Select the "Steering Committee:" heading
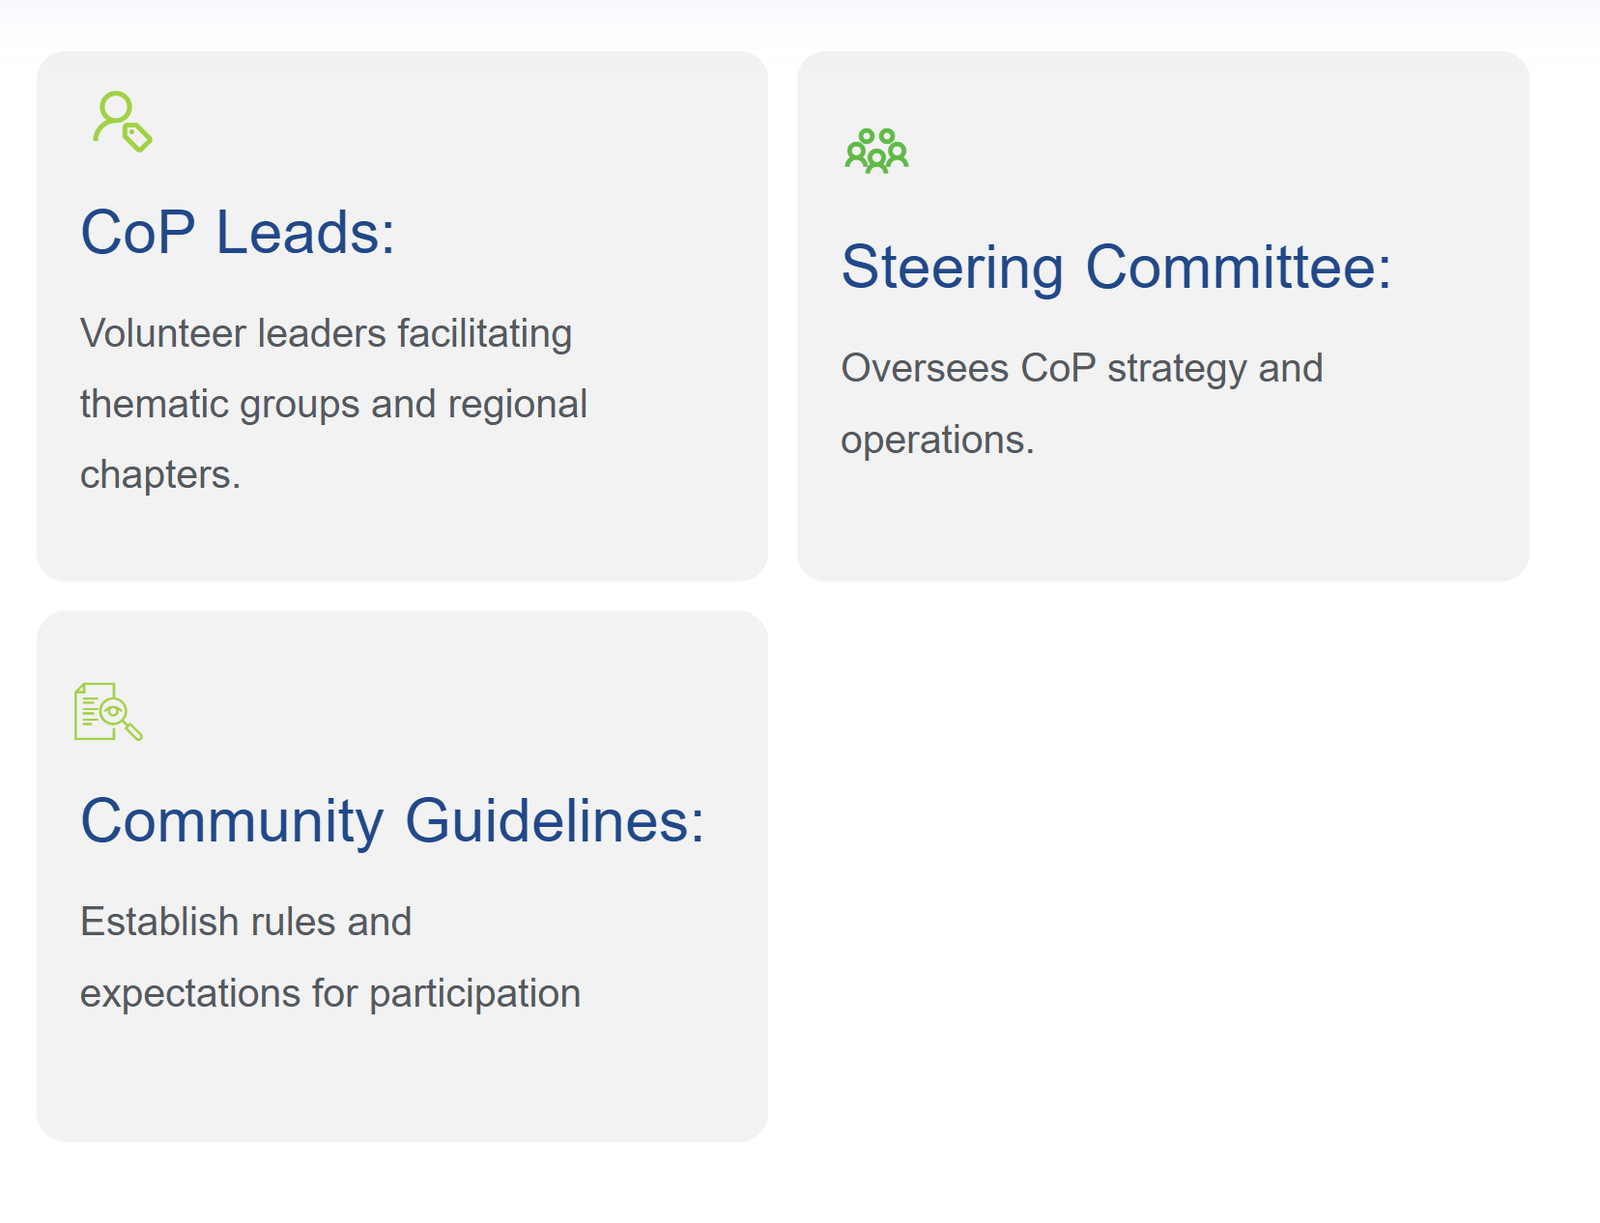 pos(1116,267)
